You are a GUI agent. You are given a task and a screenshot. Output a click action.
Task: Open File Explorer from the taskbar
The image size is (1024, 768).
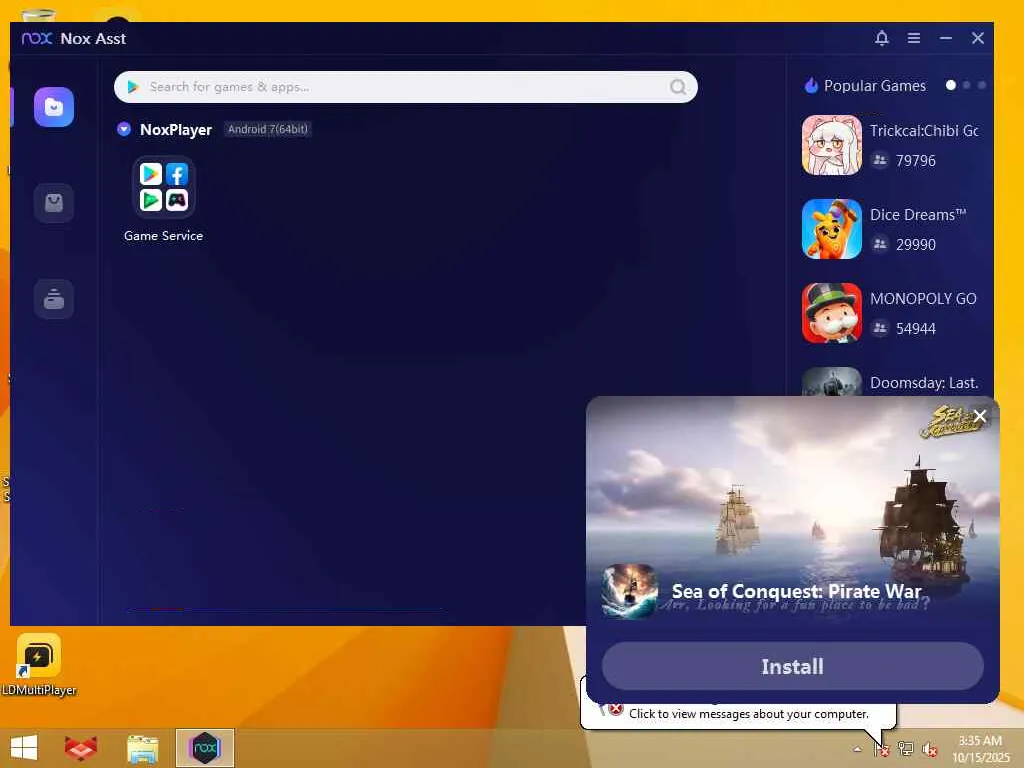click(x=142, y=748)
